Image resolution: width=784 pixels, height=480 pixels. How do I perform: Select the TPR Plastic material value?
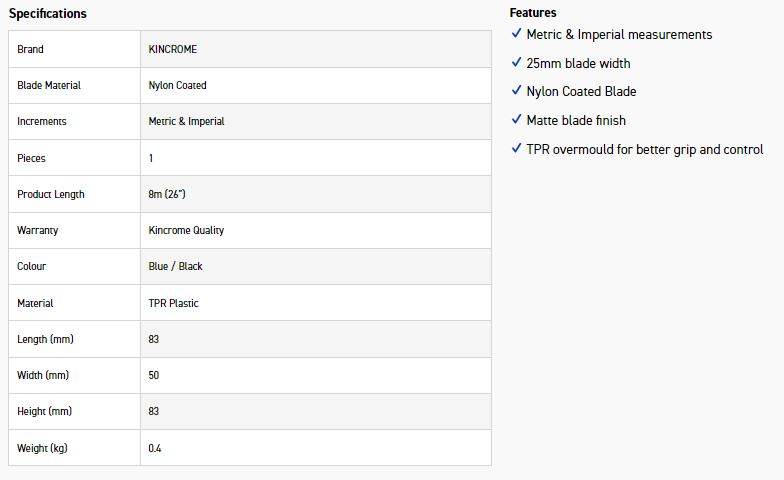click(174, 303)
